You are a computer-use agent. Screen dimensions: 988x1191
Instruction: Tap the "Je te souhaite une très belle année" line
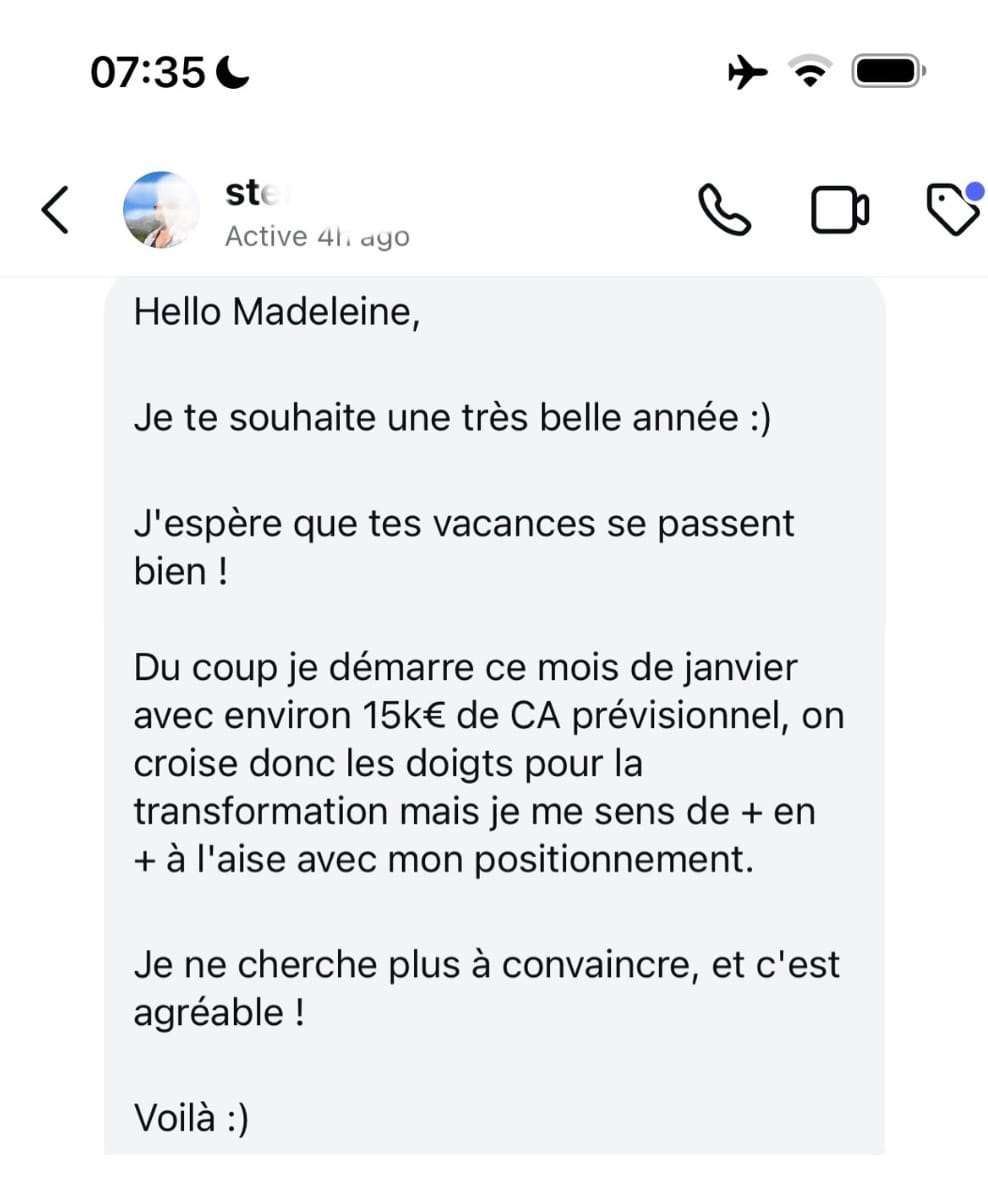tap(452, 418)
